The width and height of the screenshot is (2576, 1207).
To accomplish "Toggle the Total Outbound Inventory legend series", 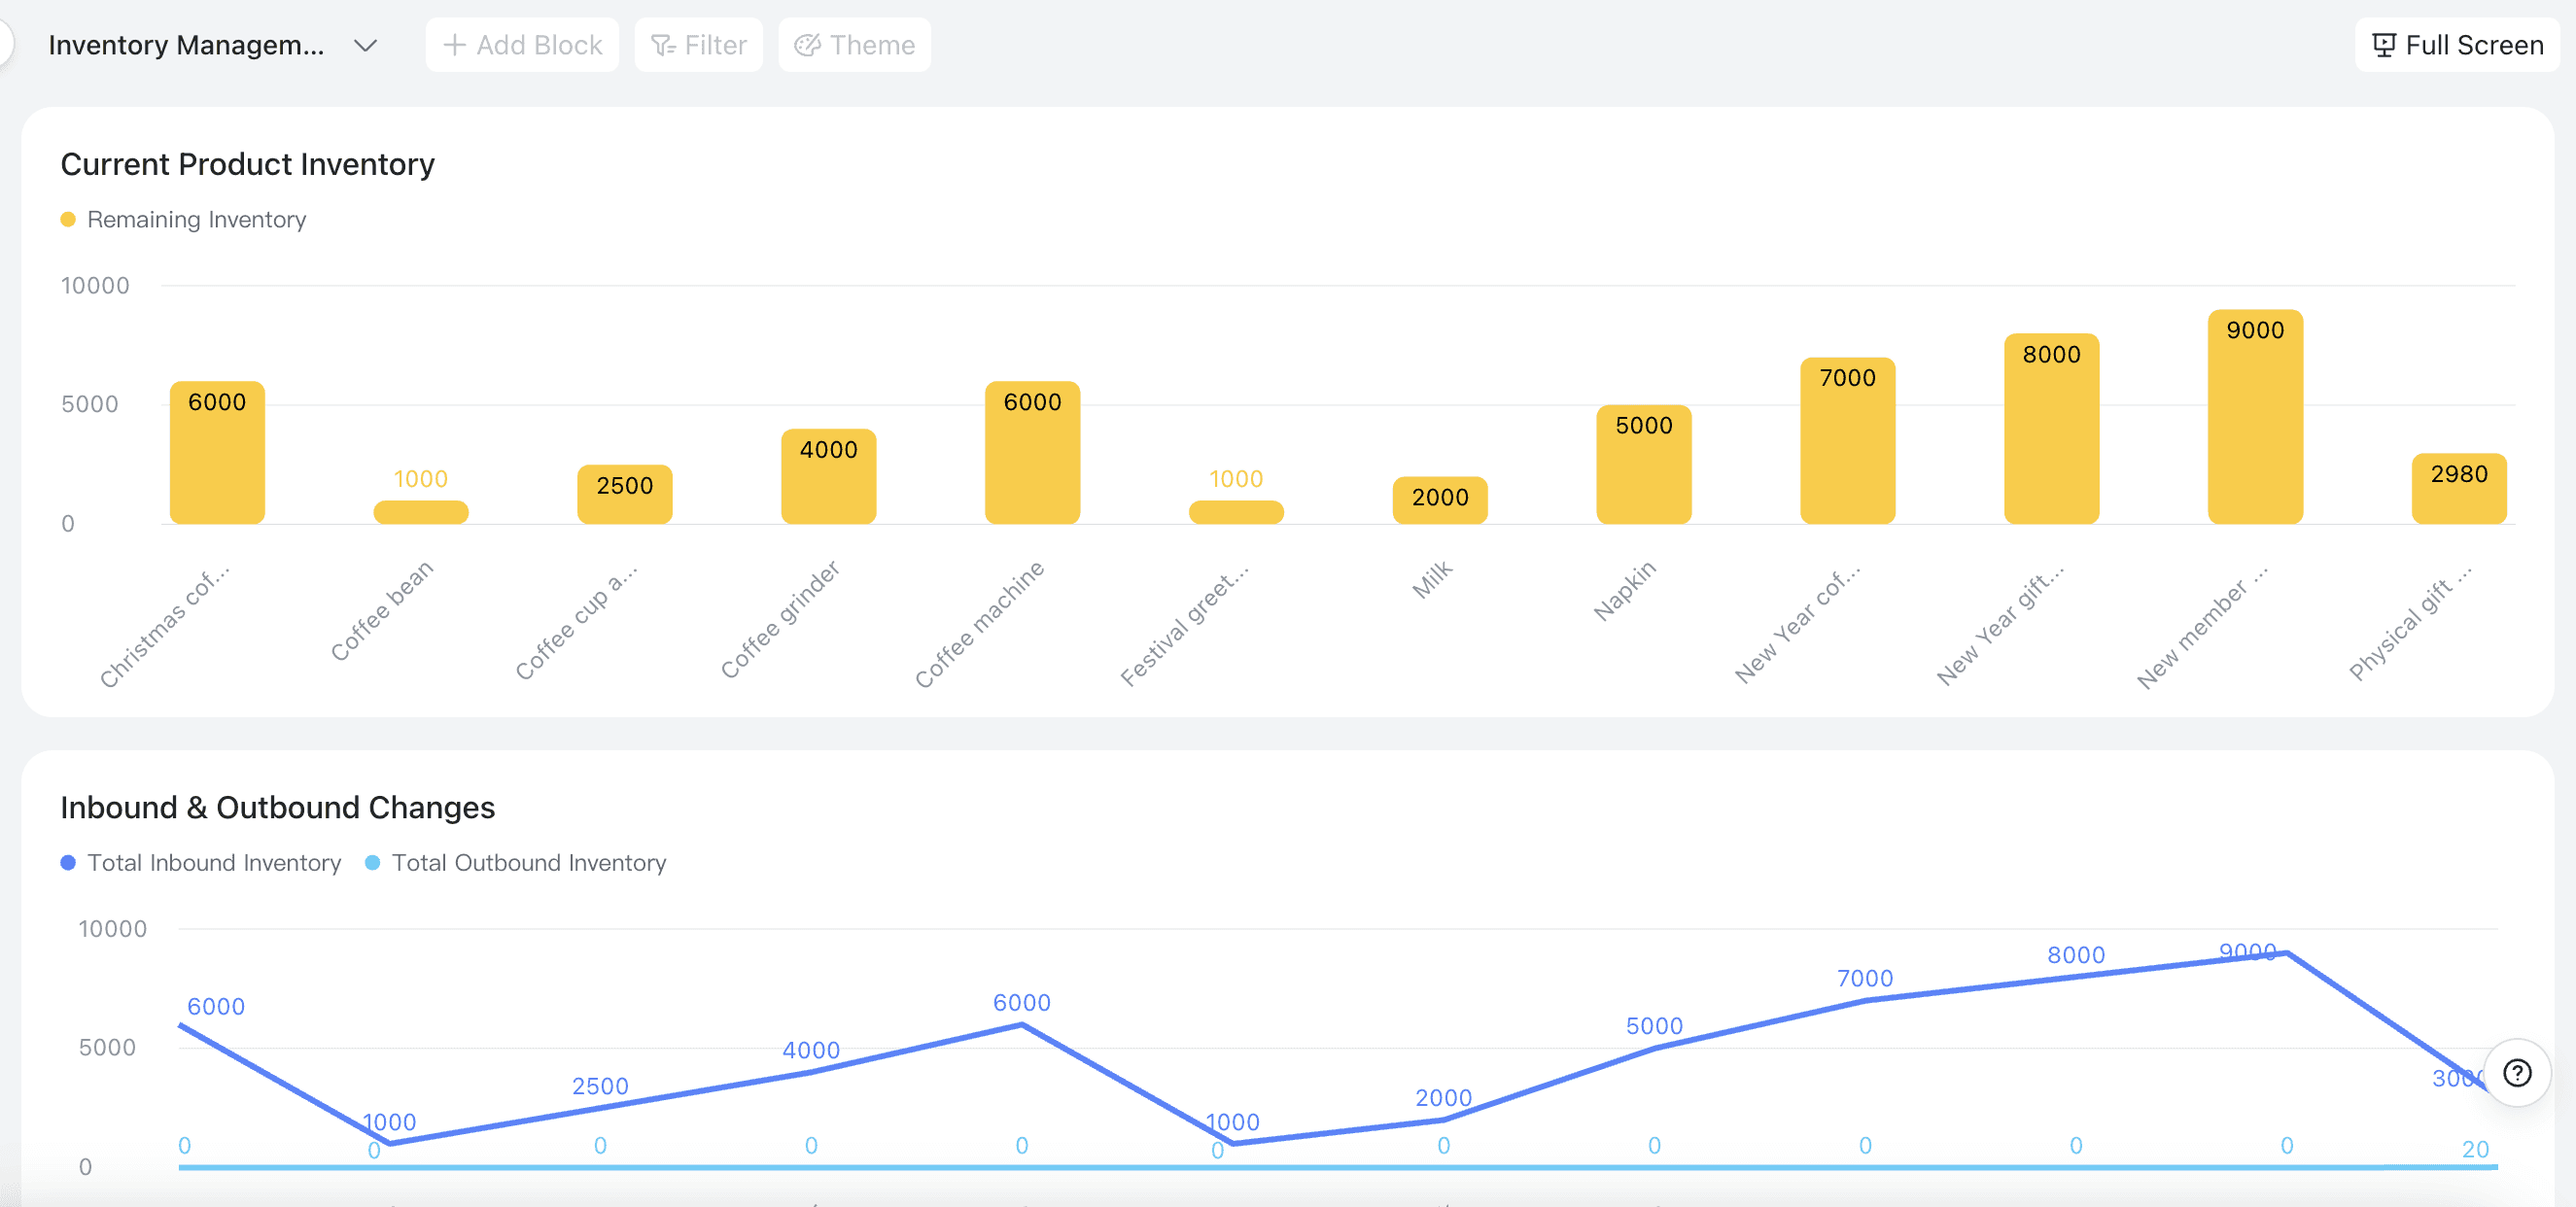I will [528, 862].
